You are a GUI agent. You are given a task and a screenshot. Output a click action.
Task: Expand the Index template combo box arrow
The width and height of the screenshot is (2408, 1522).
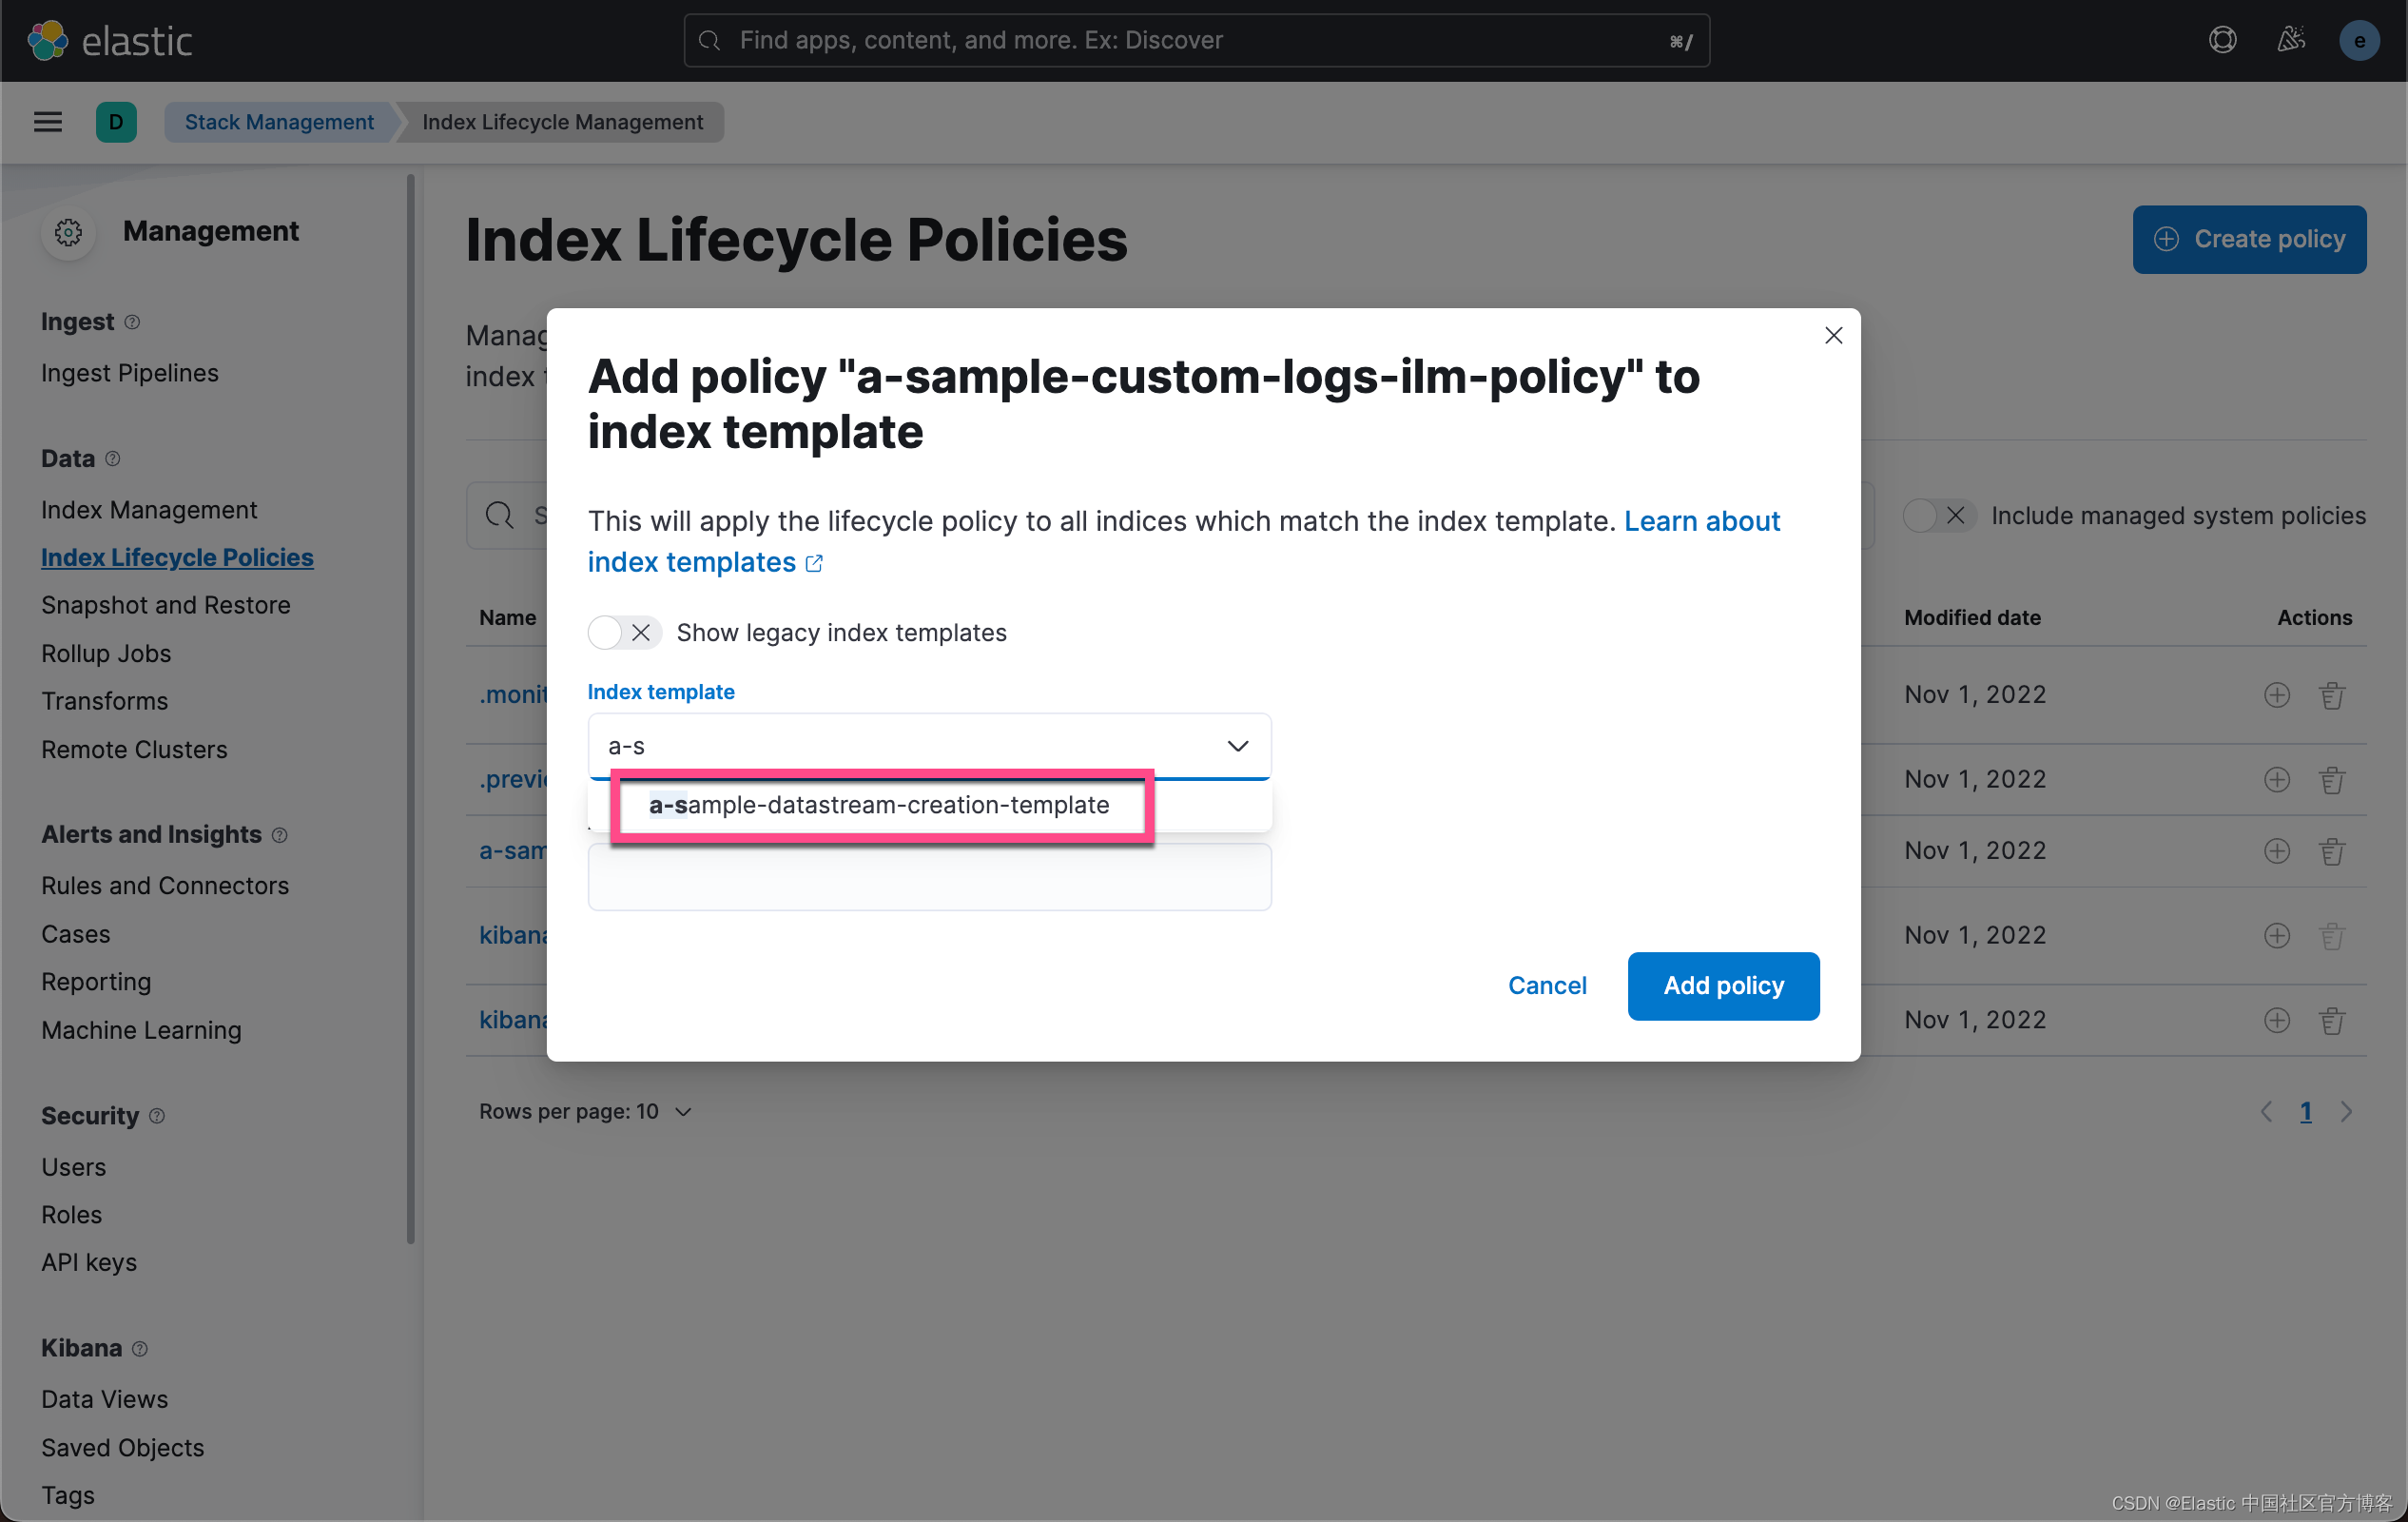pos(1237,746)
